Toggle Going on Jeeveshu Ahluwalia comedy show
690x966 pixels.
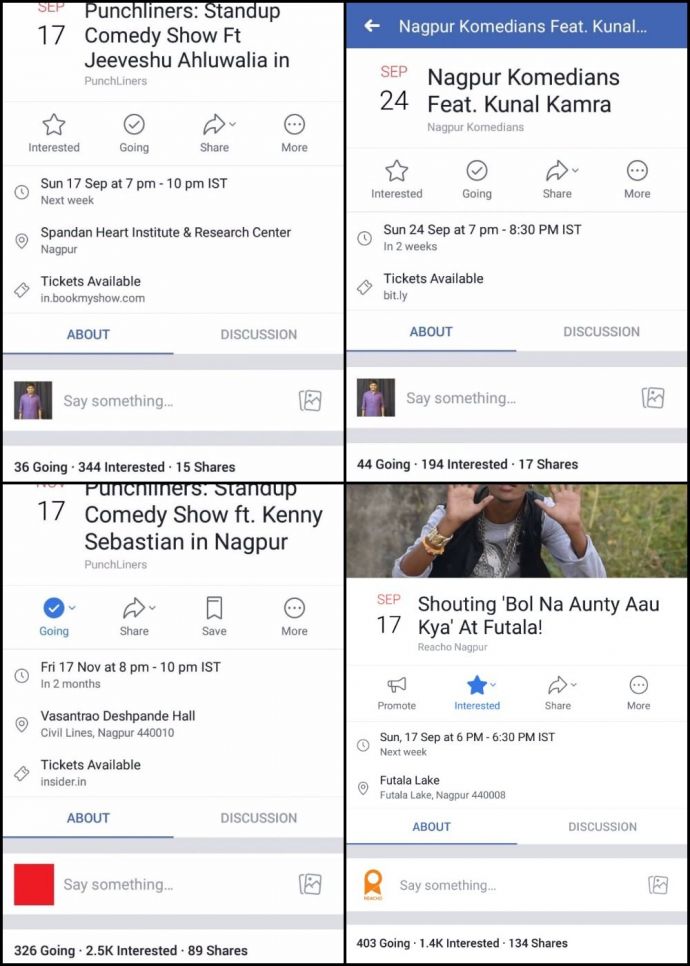(134, 133)
